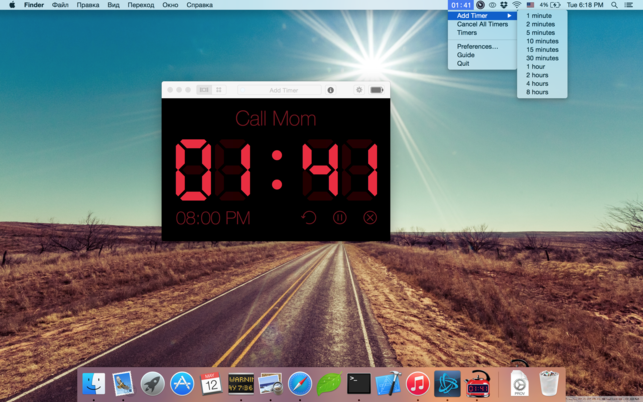Open Spotlight search magnifier
643x402 pixels.
pyautogui.click(x=614, y=5)
